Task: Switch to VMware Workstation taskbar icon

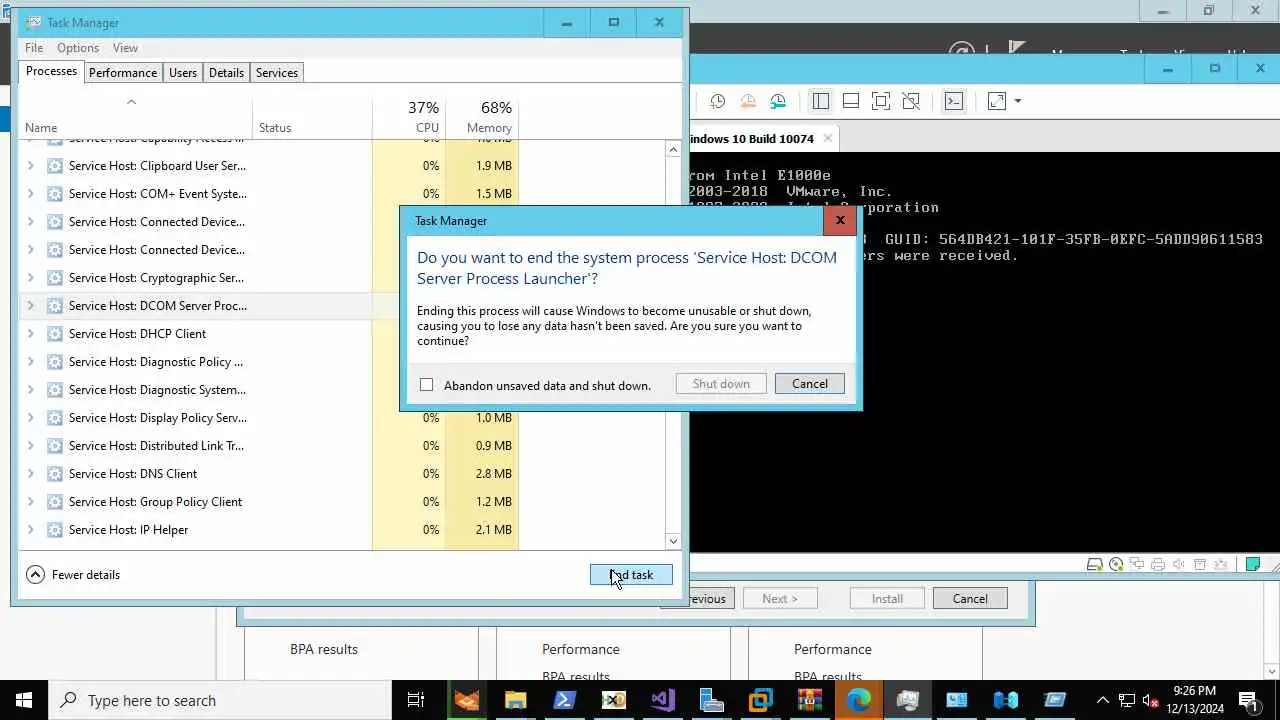Action: pos(761,700)
